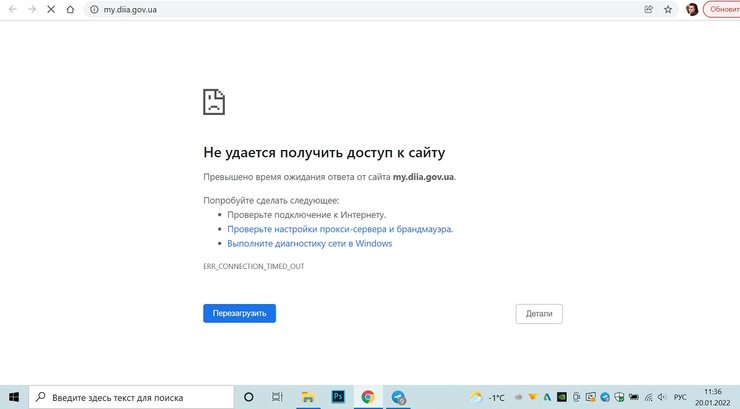Open Autodesk tray icon

point(547,397)
